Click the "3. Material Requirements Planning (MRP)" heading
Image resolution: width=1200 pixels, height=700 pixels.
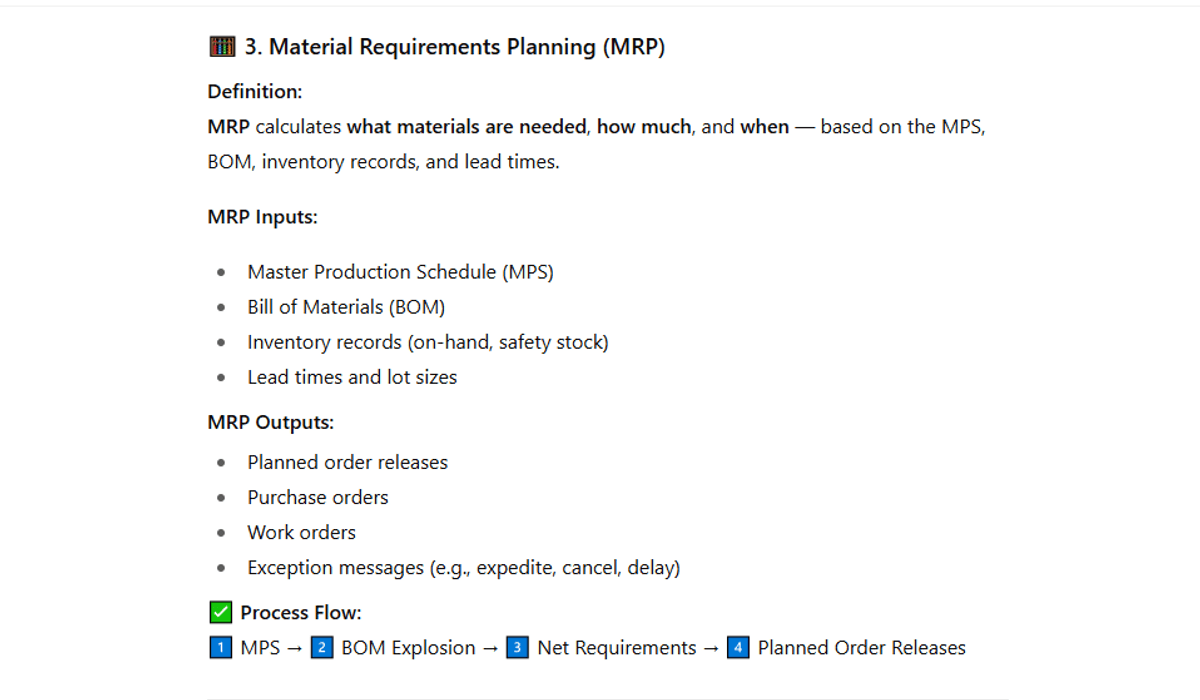454,47
